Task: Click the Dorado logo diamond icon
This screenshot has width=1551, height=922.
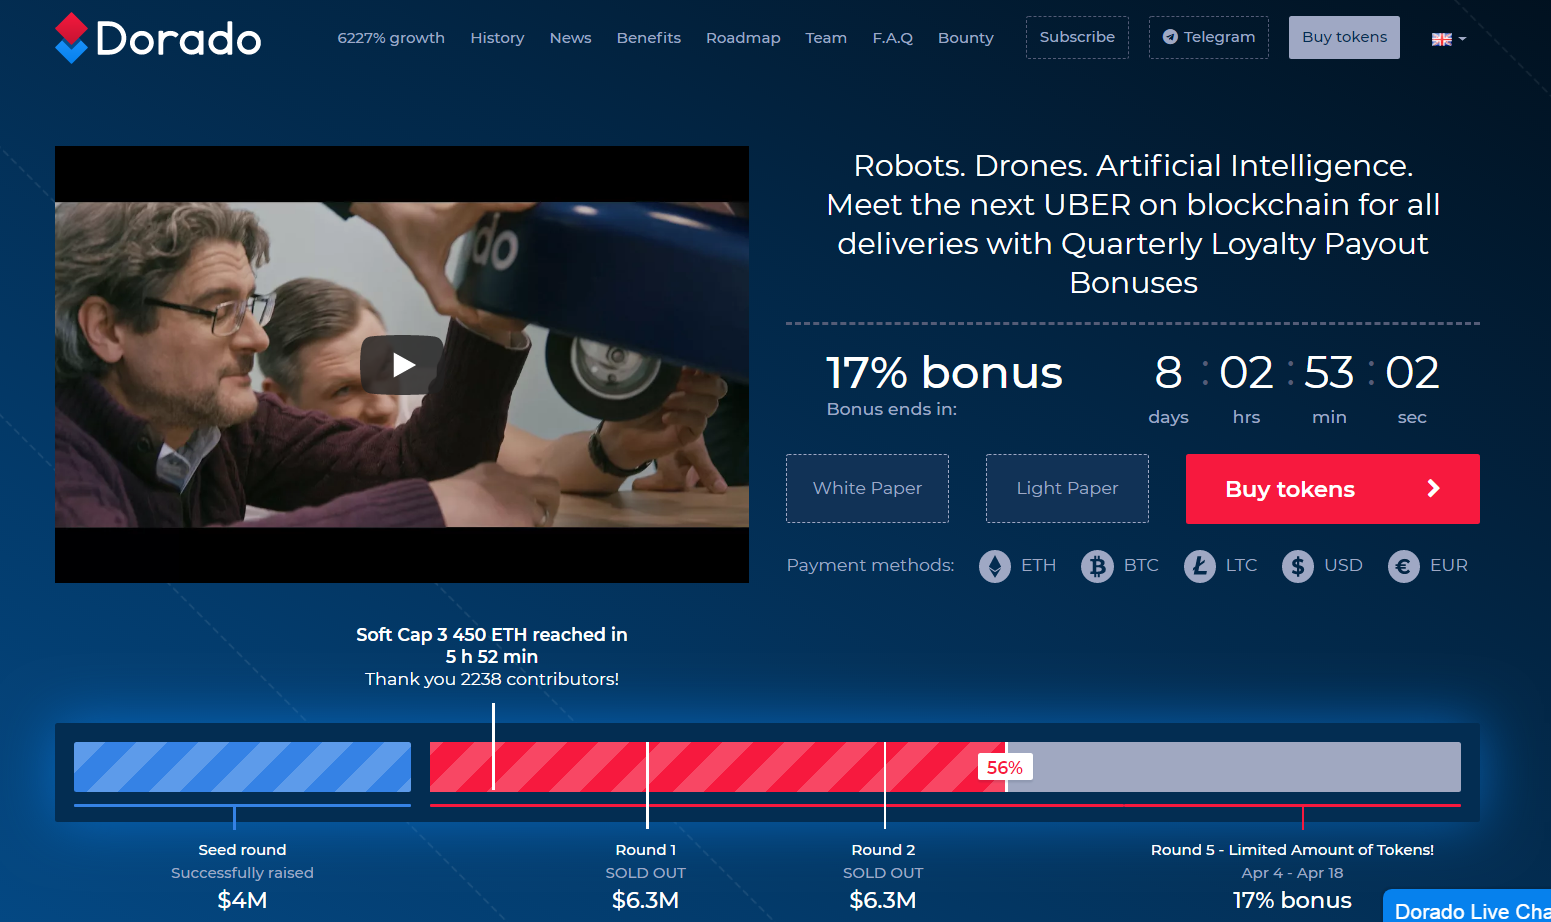Action: 71,38
